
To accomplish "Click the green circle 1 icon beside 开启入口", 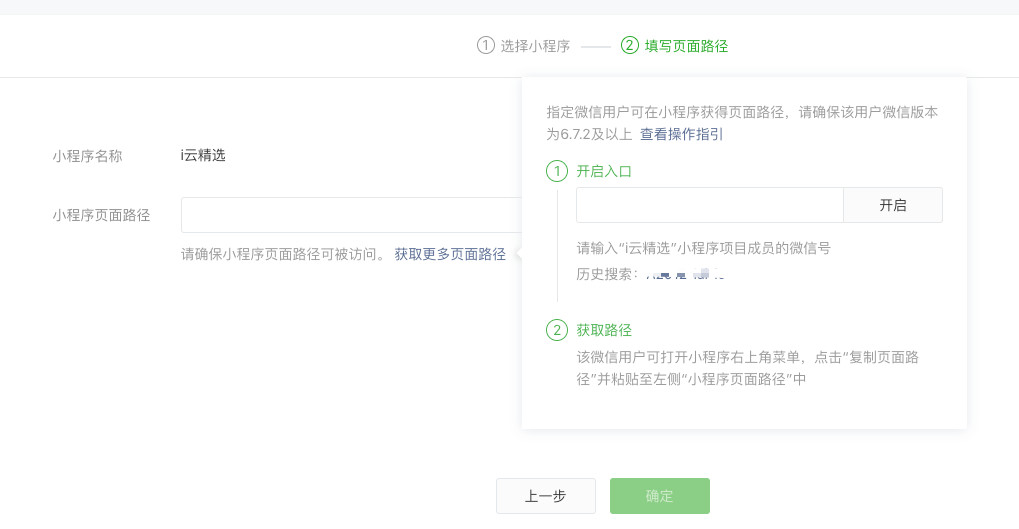I will [x=557, y=172].
